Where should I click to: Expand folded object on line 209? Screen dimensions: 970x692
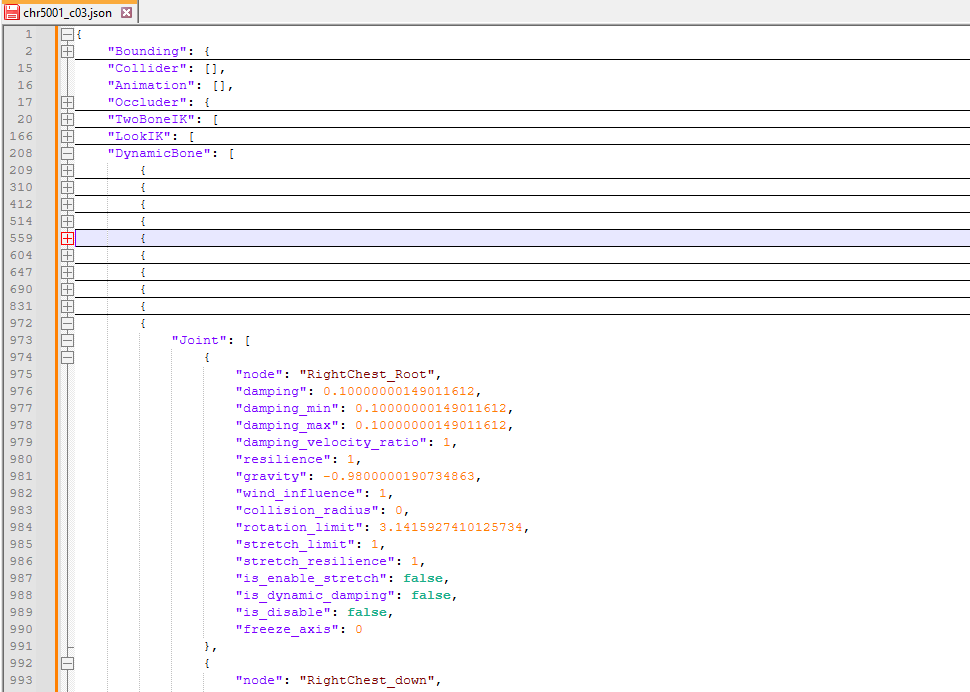(x=67, y=171)
